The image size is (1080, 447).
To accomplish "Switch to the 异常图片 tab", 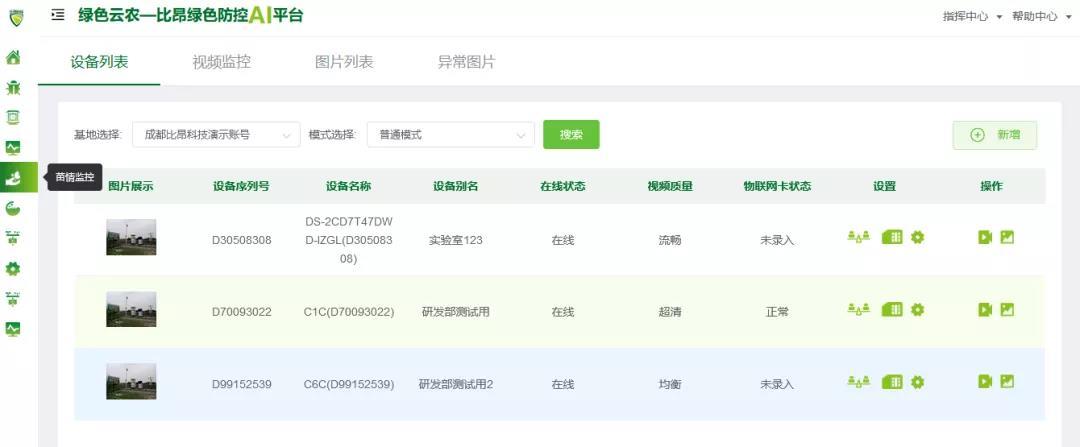I will (x=466, y=62).
